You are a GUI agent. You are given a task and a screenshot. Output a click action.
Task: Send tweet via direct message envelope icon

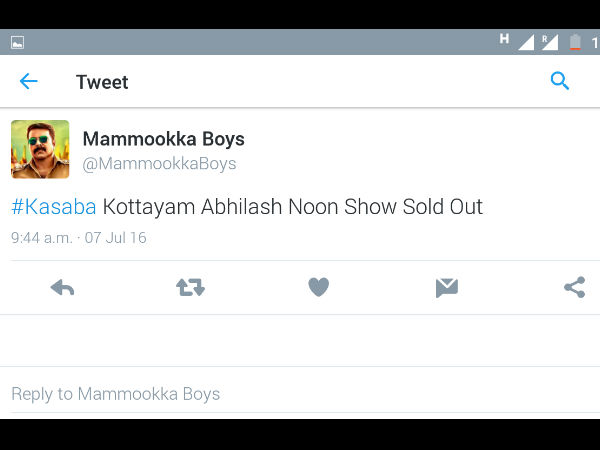446,288
